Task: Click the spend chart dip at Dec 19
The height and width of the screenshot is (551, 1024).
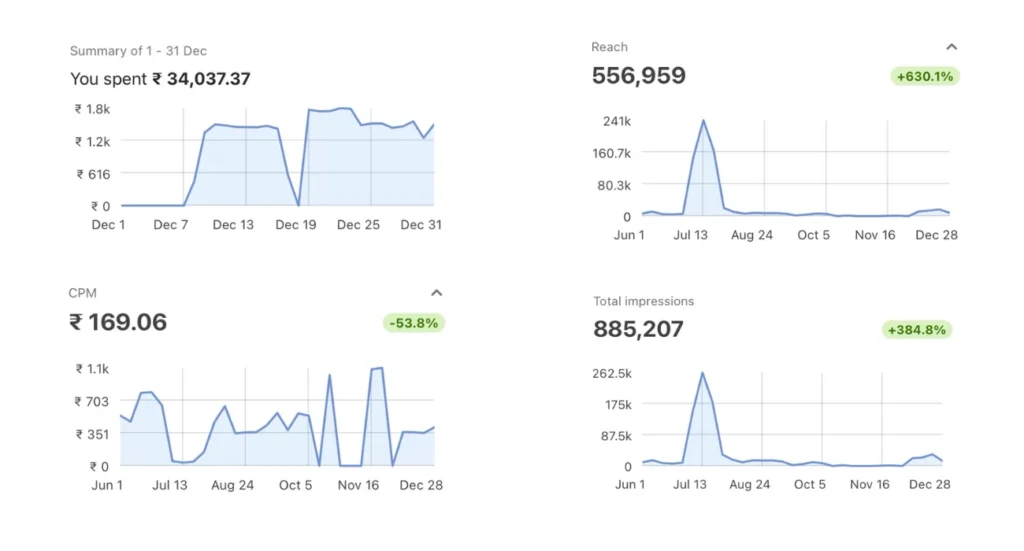Action: pyautogui.click(x=298, y=205)
